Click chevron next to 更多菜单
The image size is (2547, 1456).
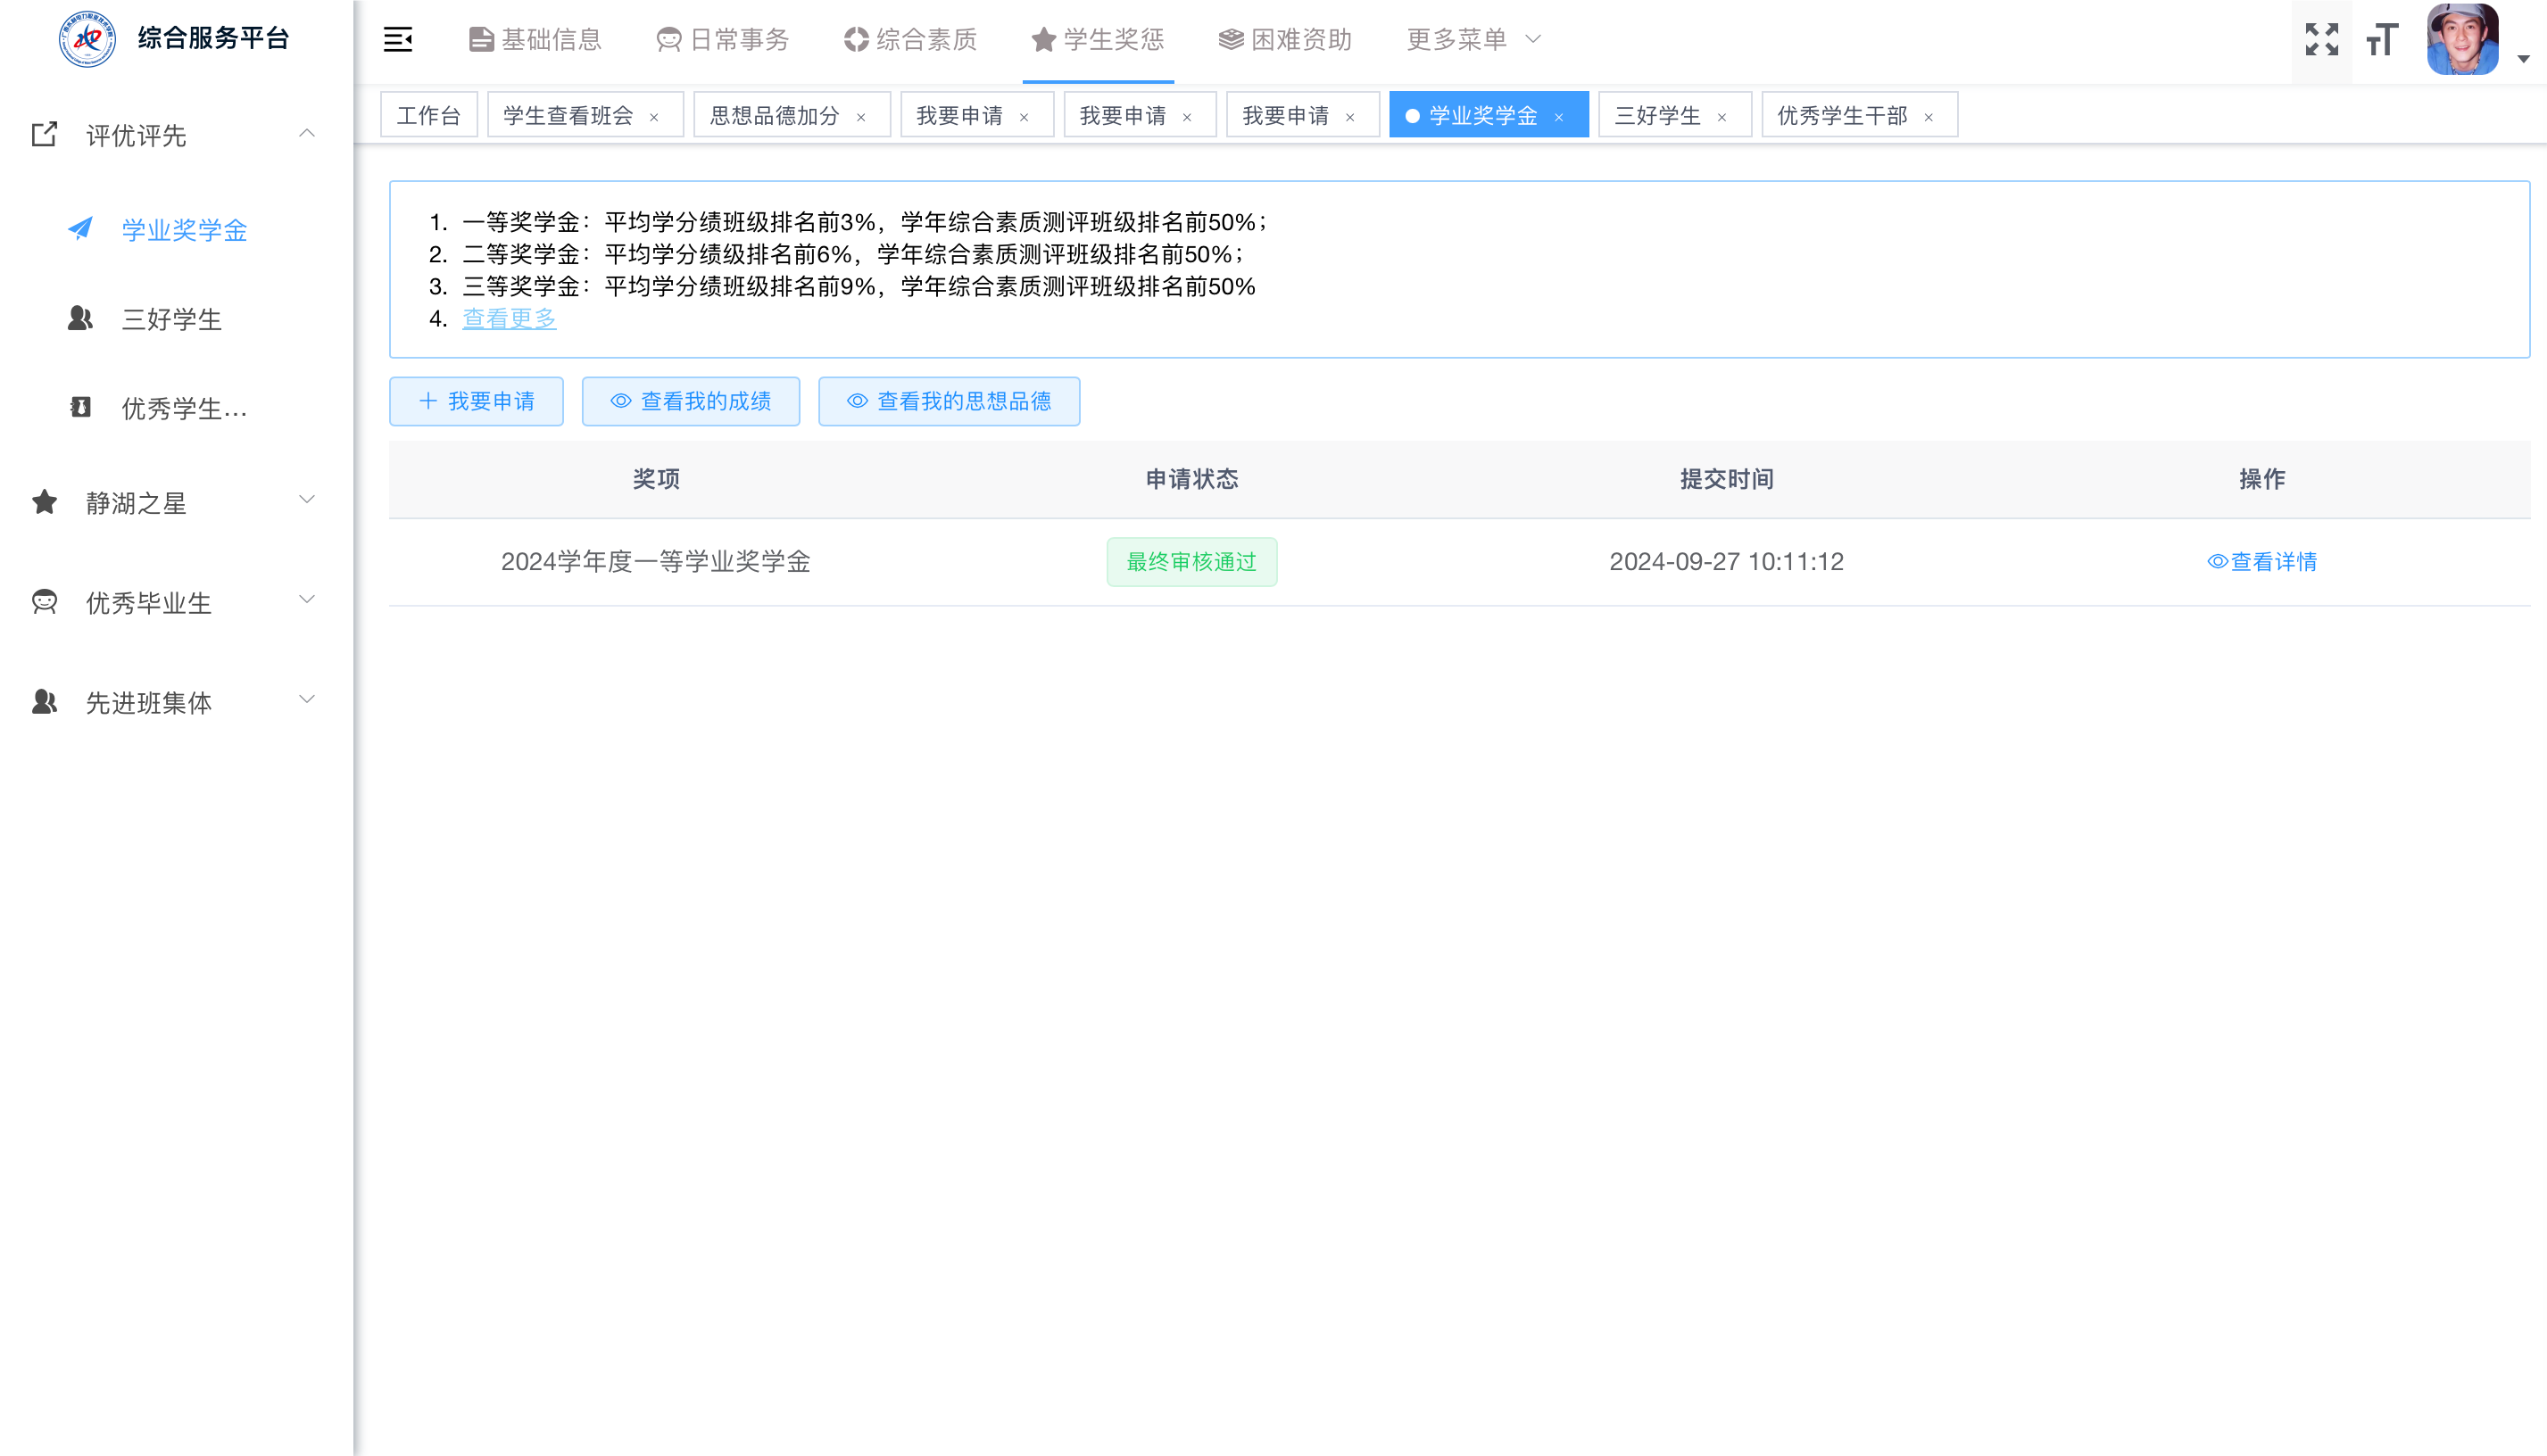(x=1533, y=40)
